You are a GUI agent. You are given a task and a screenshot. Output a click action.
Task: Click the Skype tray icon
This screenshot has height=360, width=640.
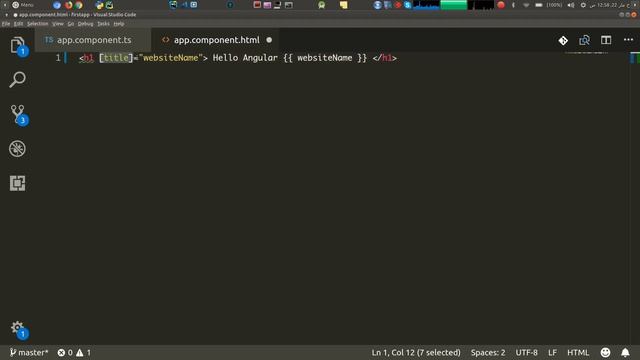[x=407, y=5]
